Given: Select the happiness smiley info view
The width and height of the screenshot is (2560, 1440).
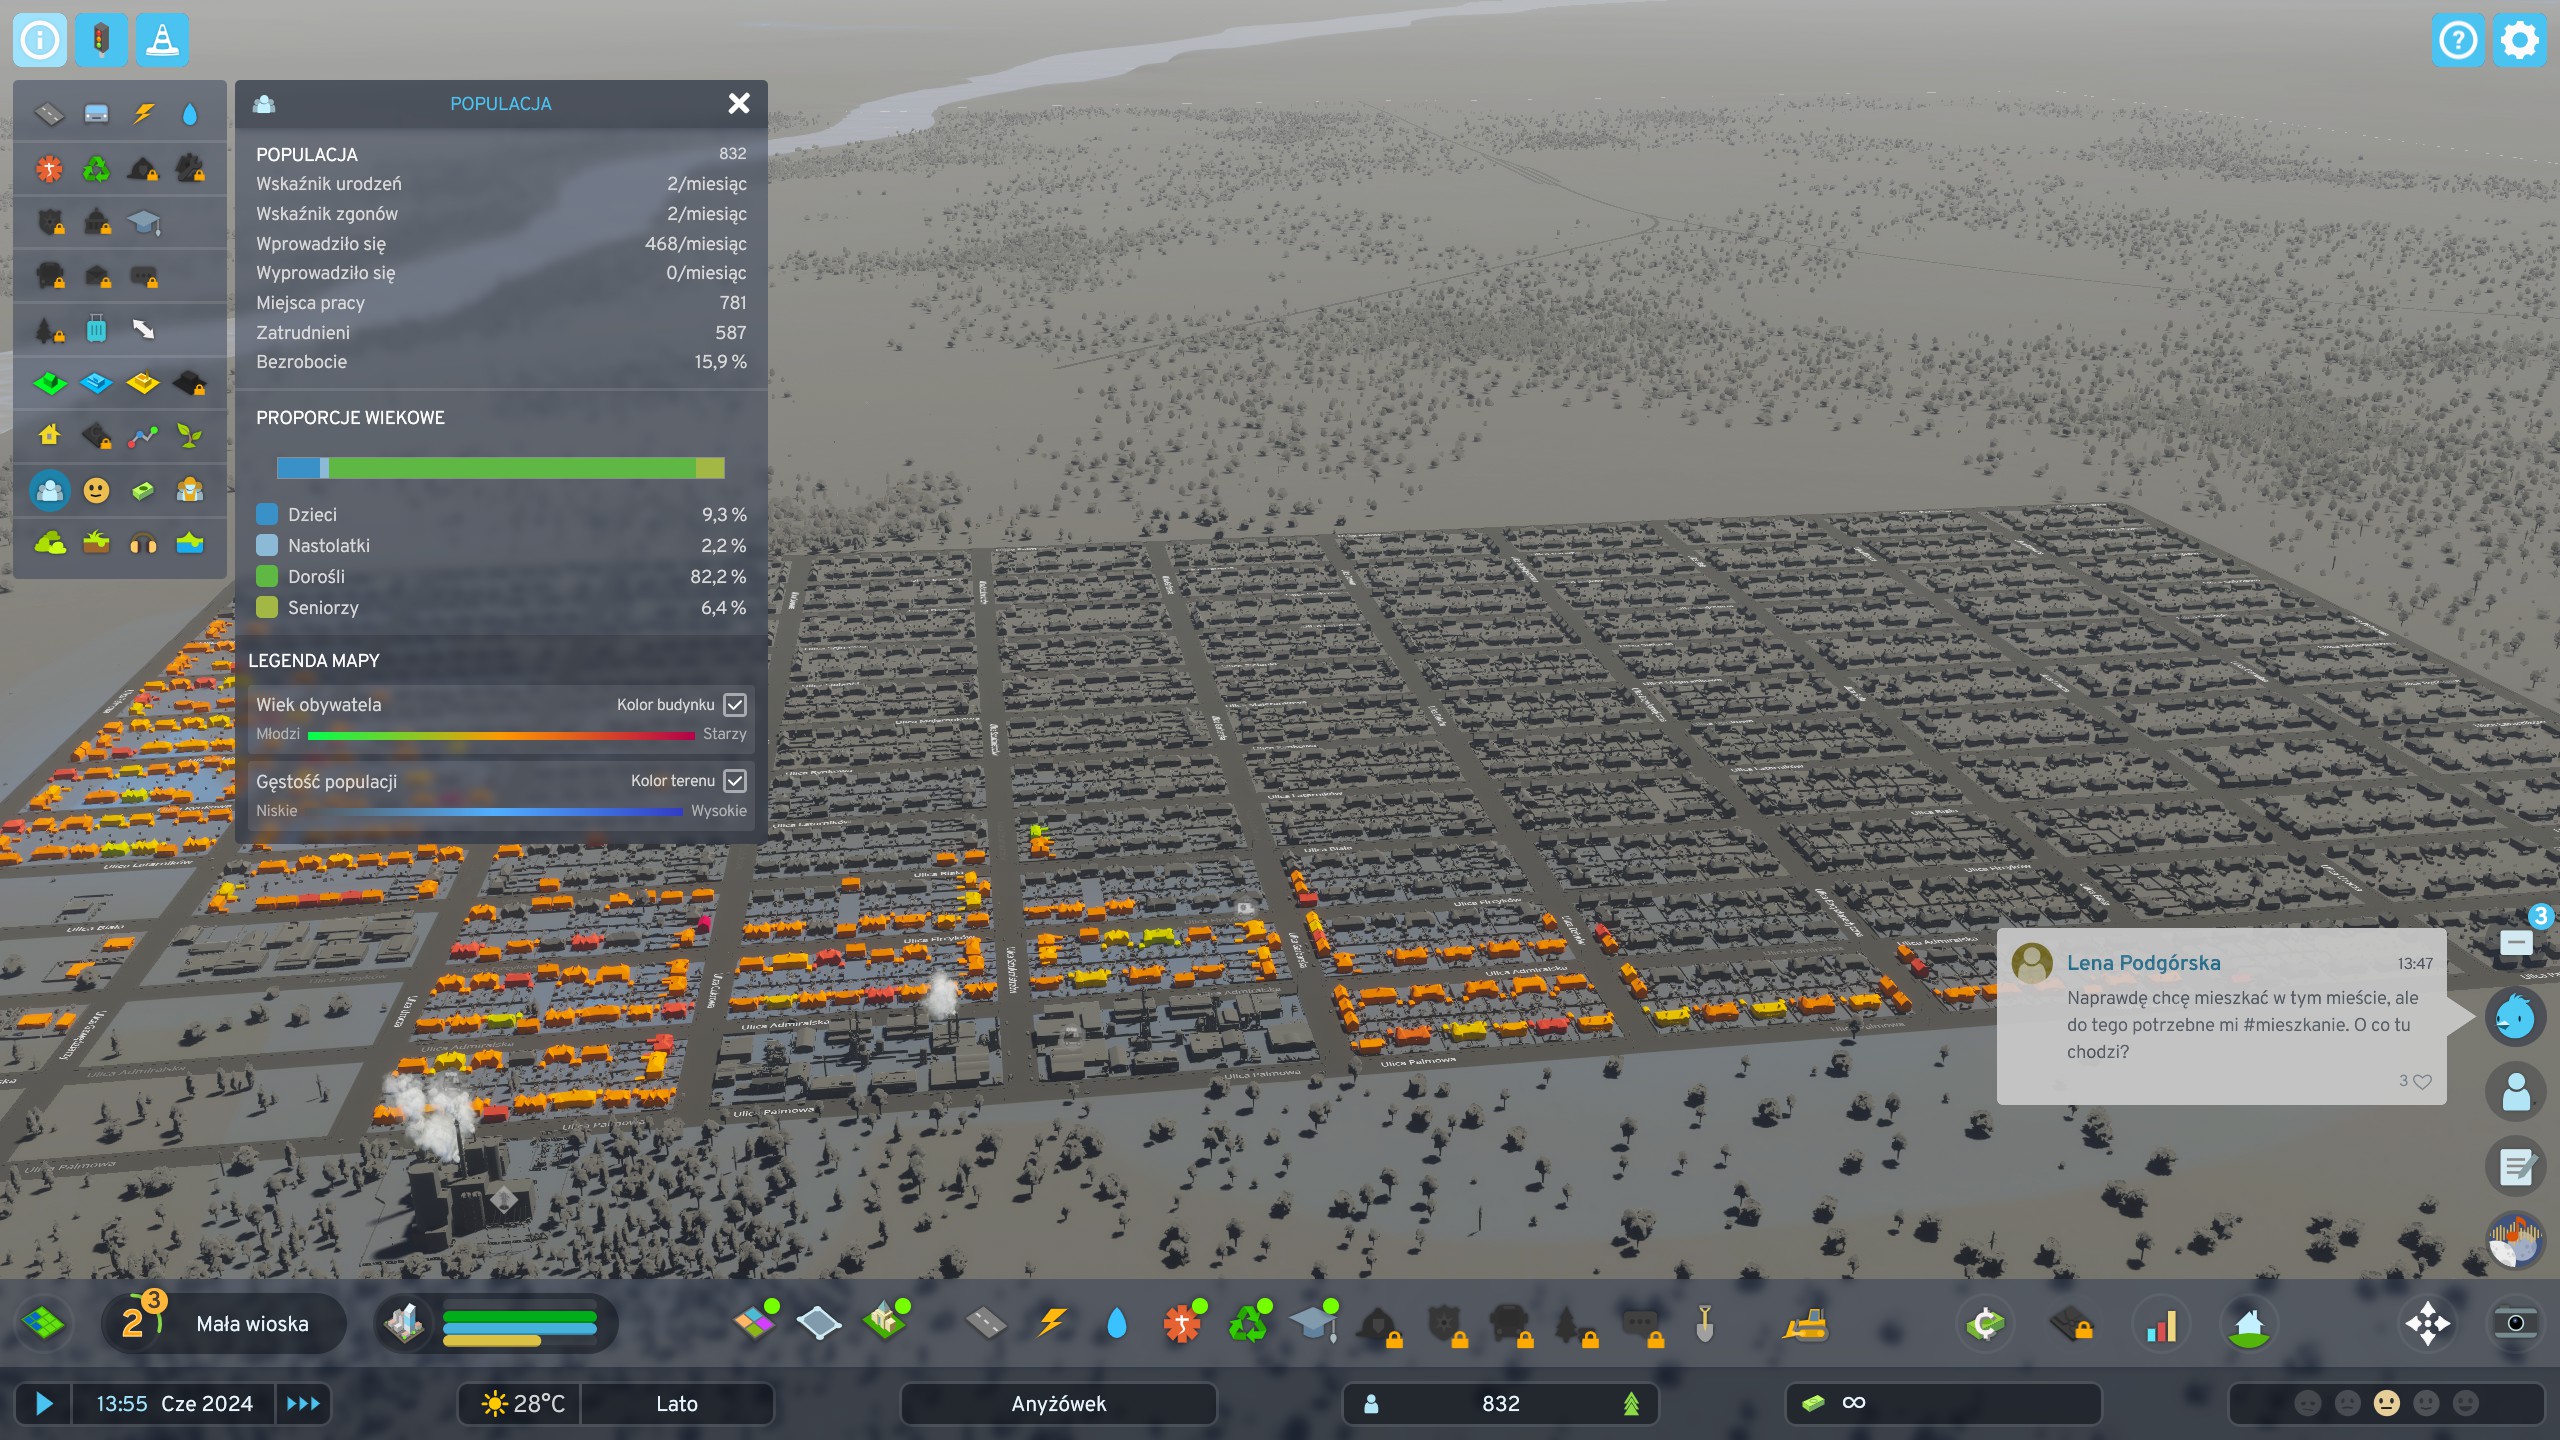Looking at the screenshot, I should (96, 490).
